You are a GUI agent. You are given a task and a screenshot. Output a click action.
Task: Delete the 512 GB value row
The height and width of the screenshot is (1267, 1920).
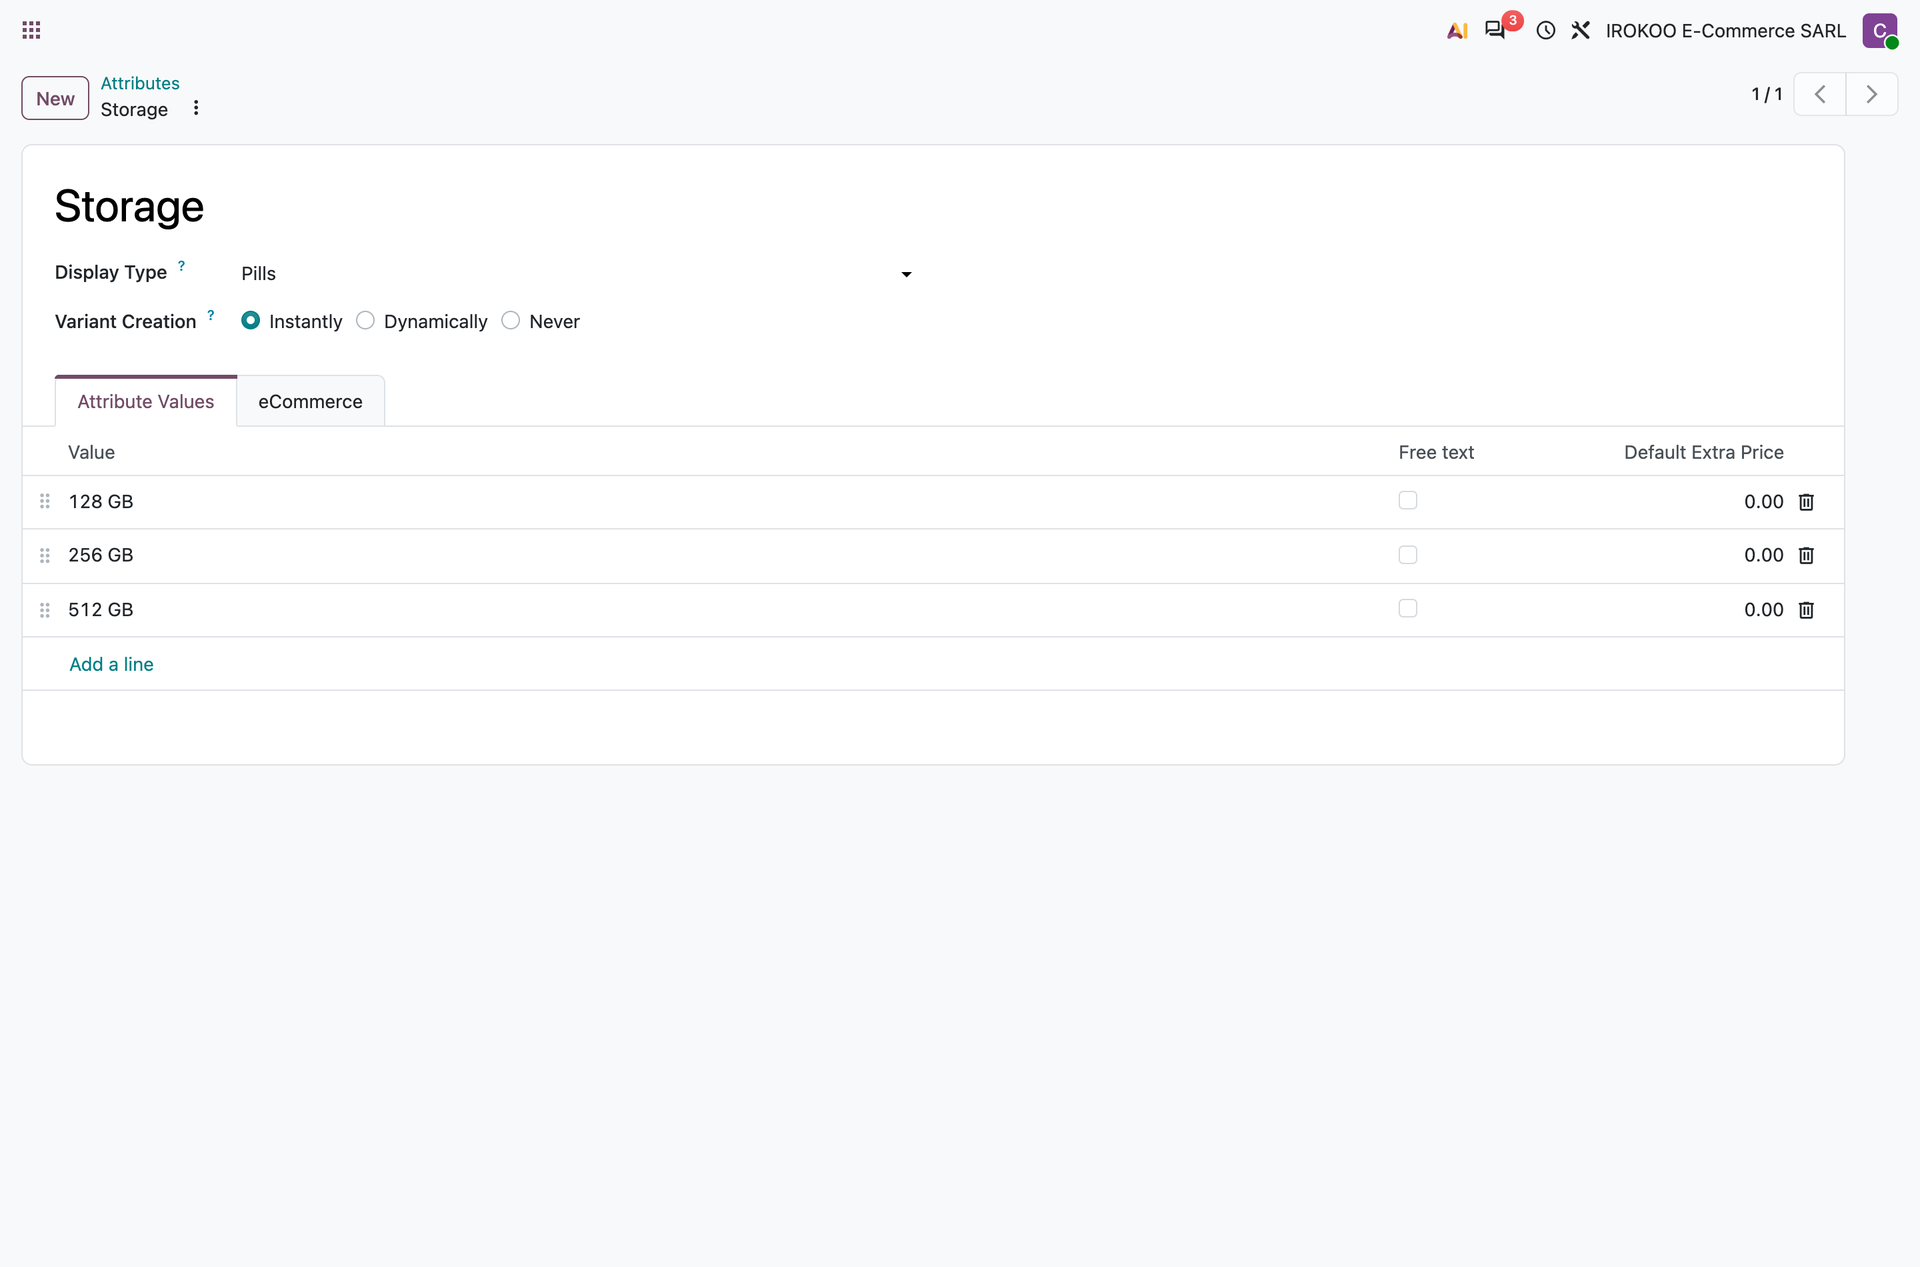pyautogui.click(x=1806, y=610)
